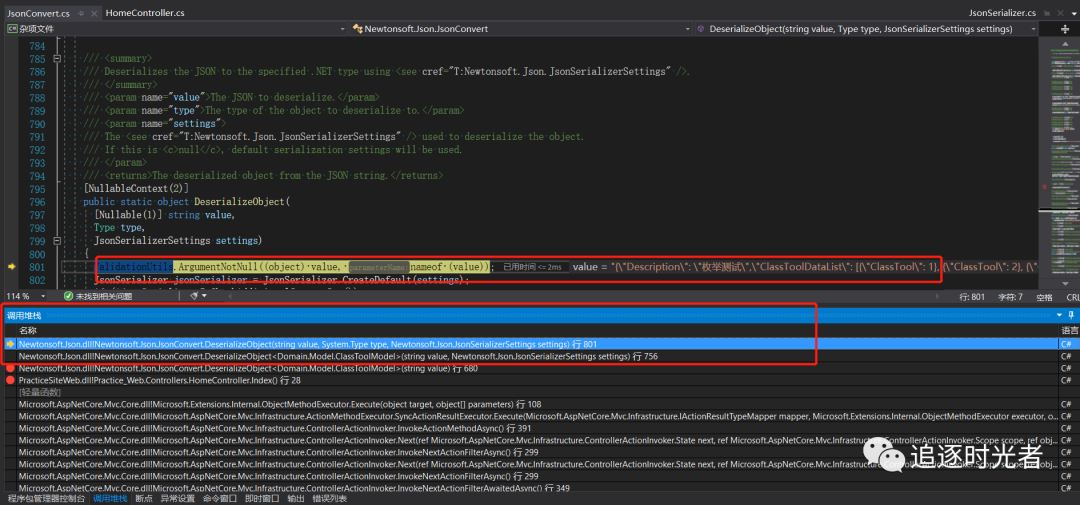Open the 输出 tab
This screenshot has width=1080, height=505.
coord(295,499)
